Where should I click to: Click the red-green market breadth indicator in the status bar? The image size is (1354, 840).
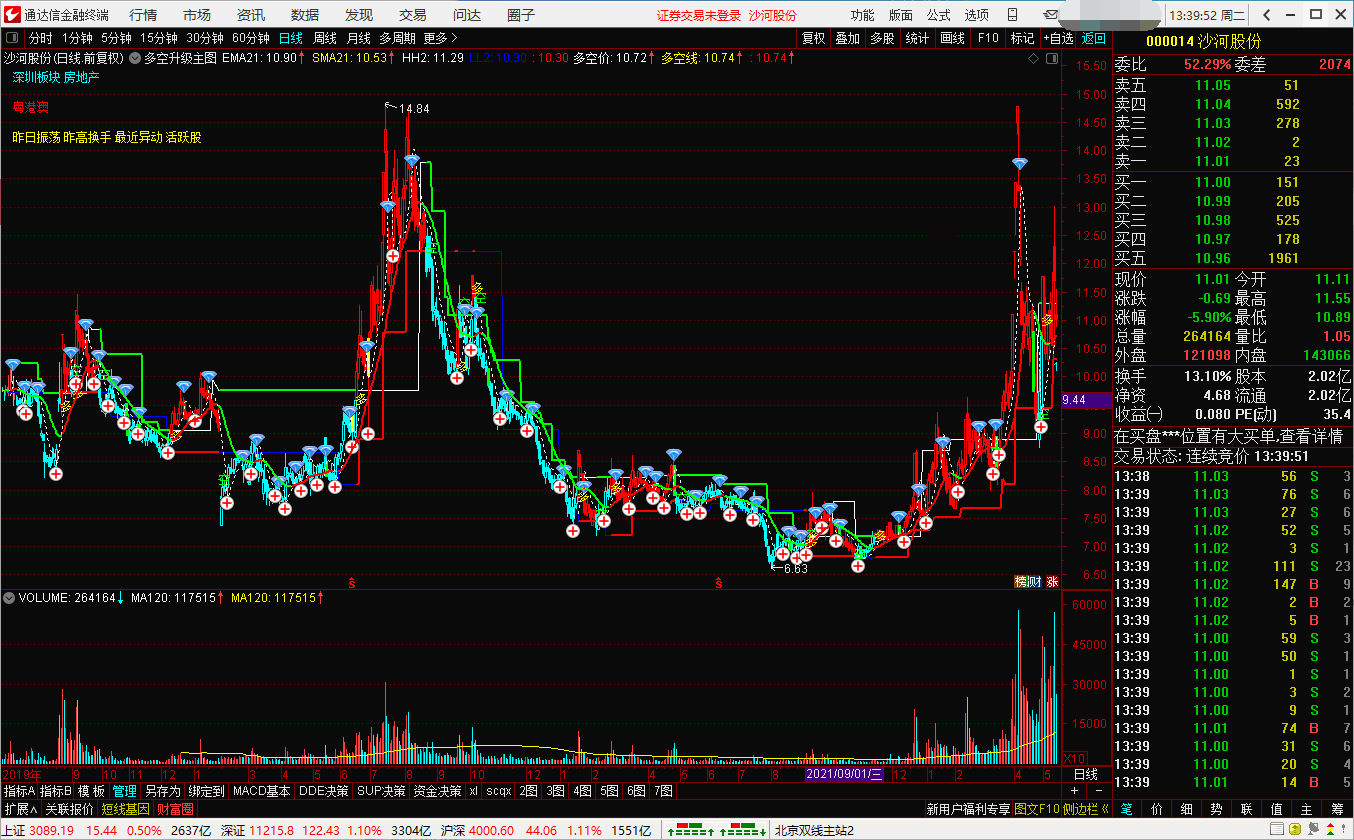coord(716,830)
